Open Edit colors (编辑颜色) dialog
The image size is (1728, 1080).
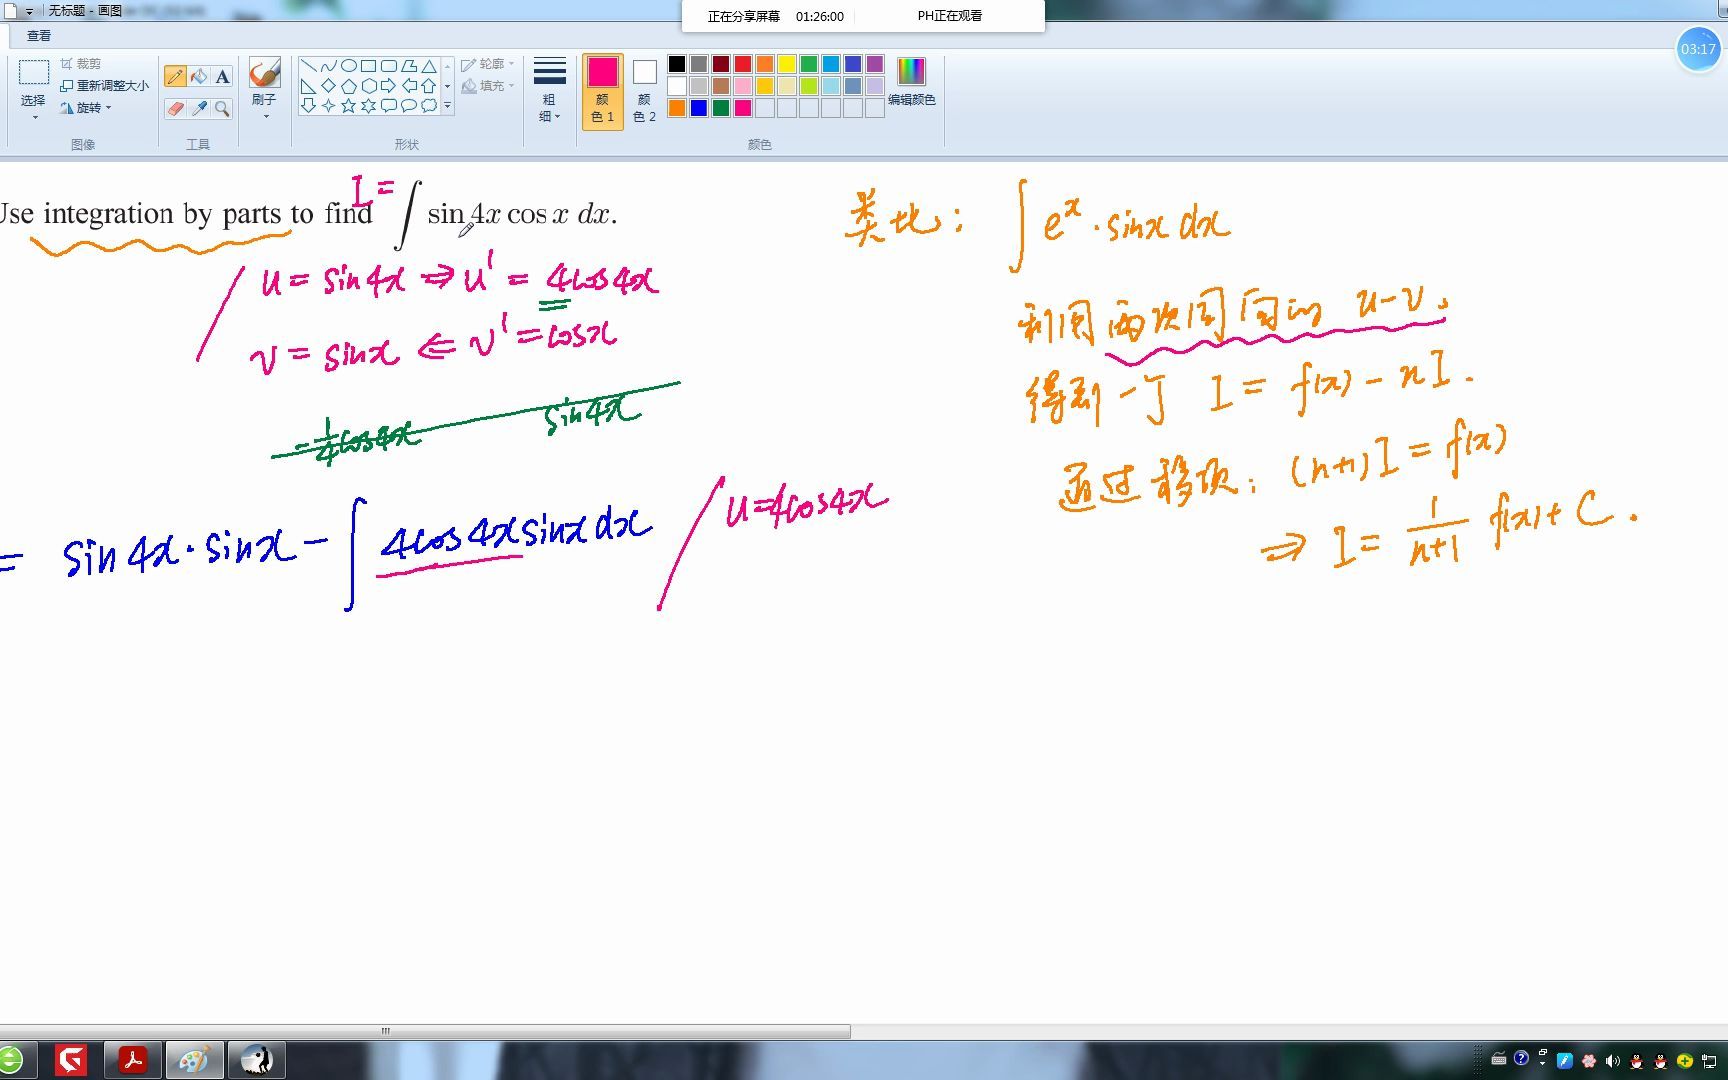point(911,82)
